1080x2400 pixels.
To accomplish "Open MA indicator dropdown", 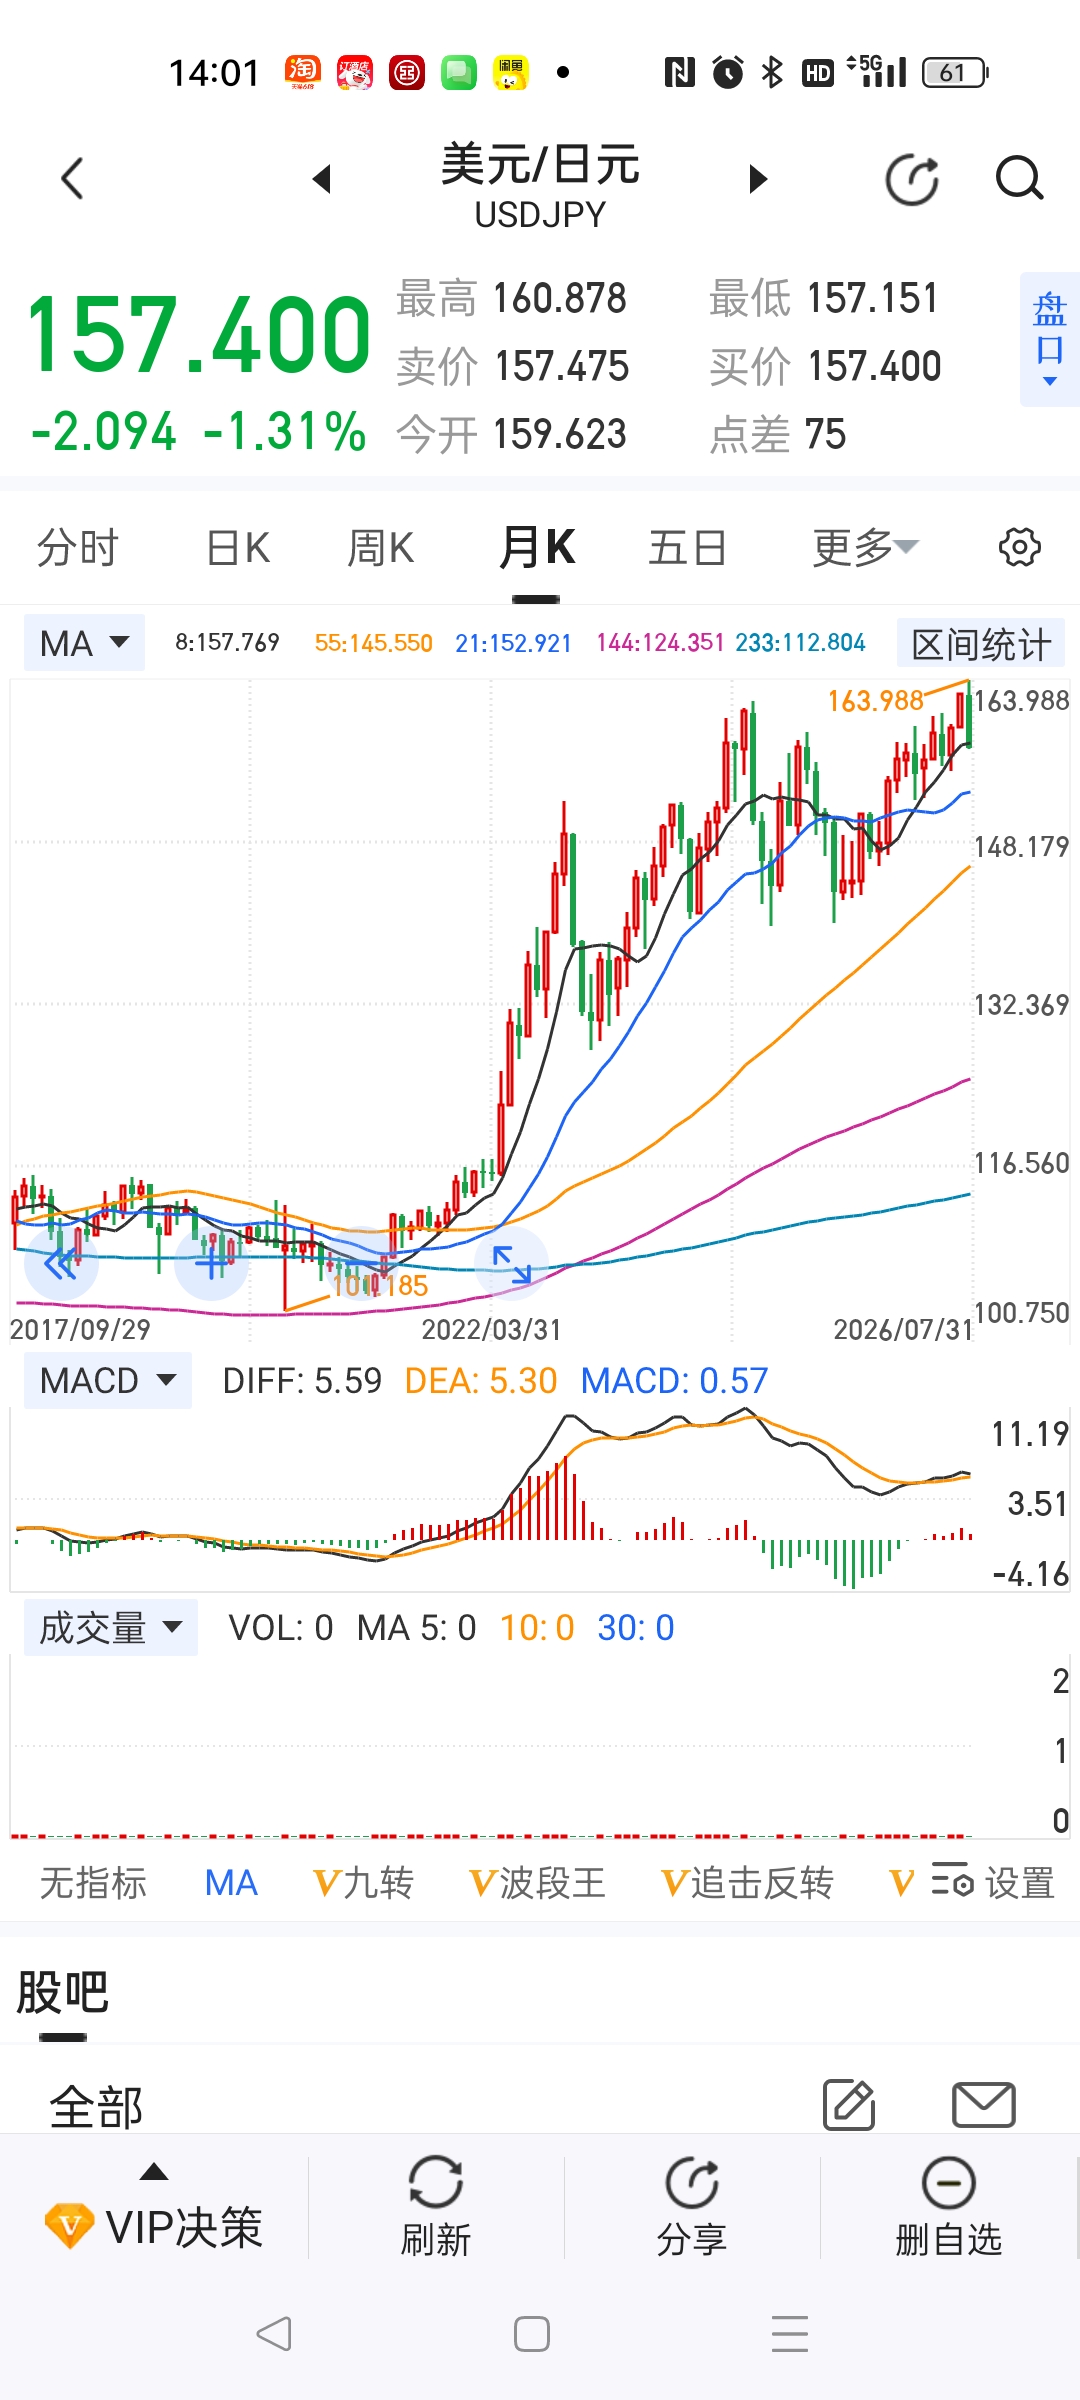I will (x=85, y=643).
